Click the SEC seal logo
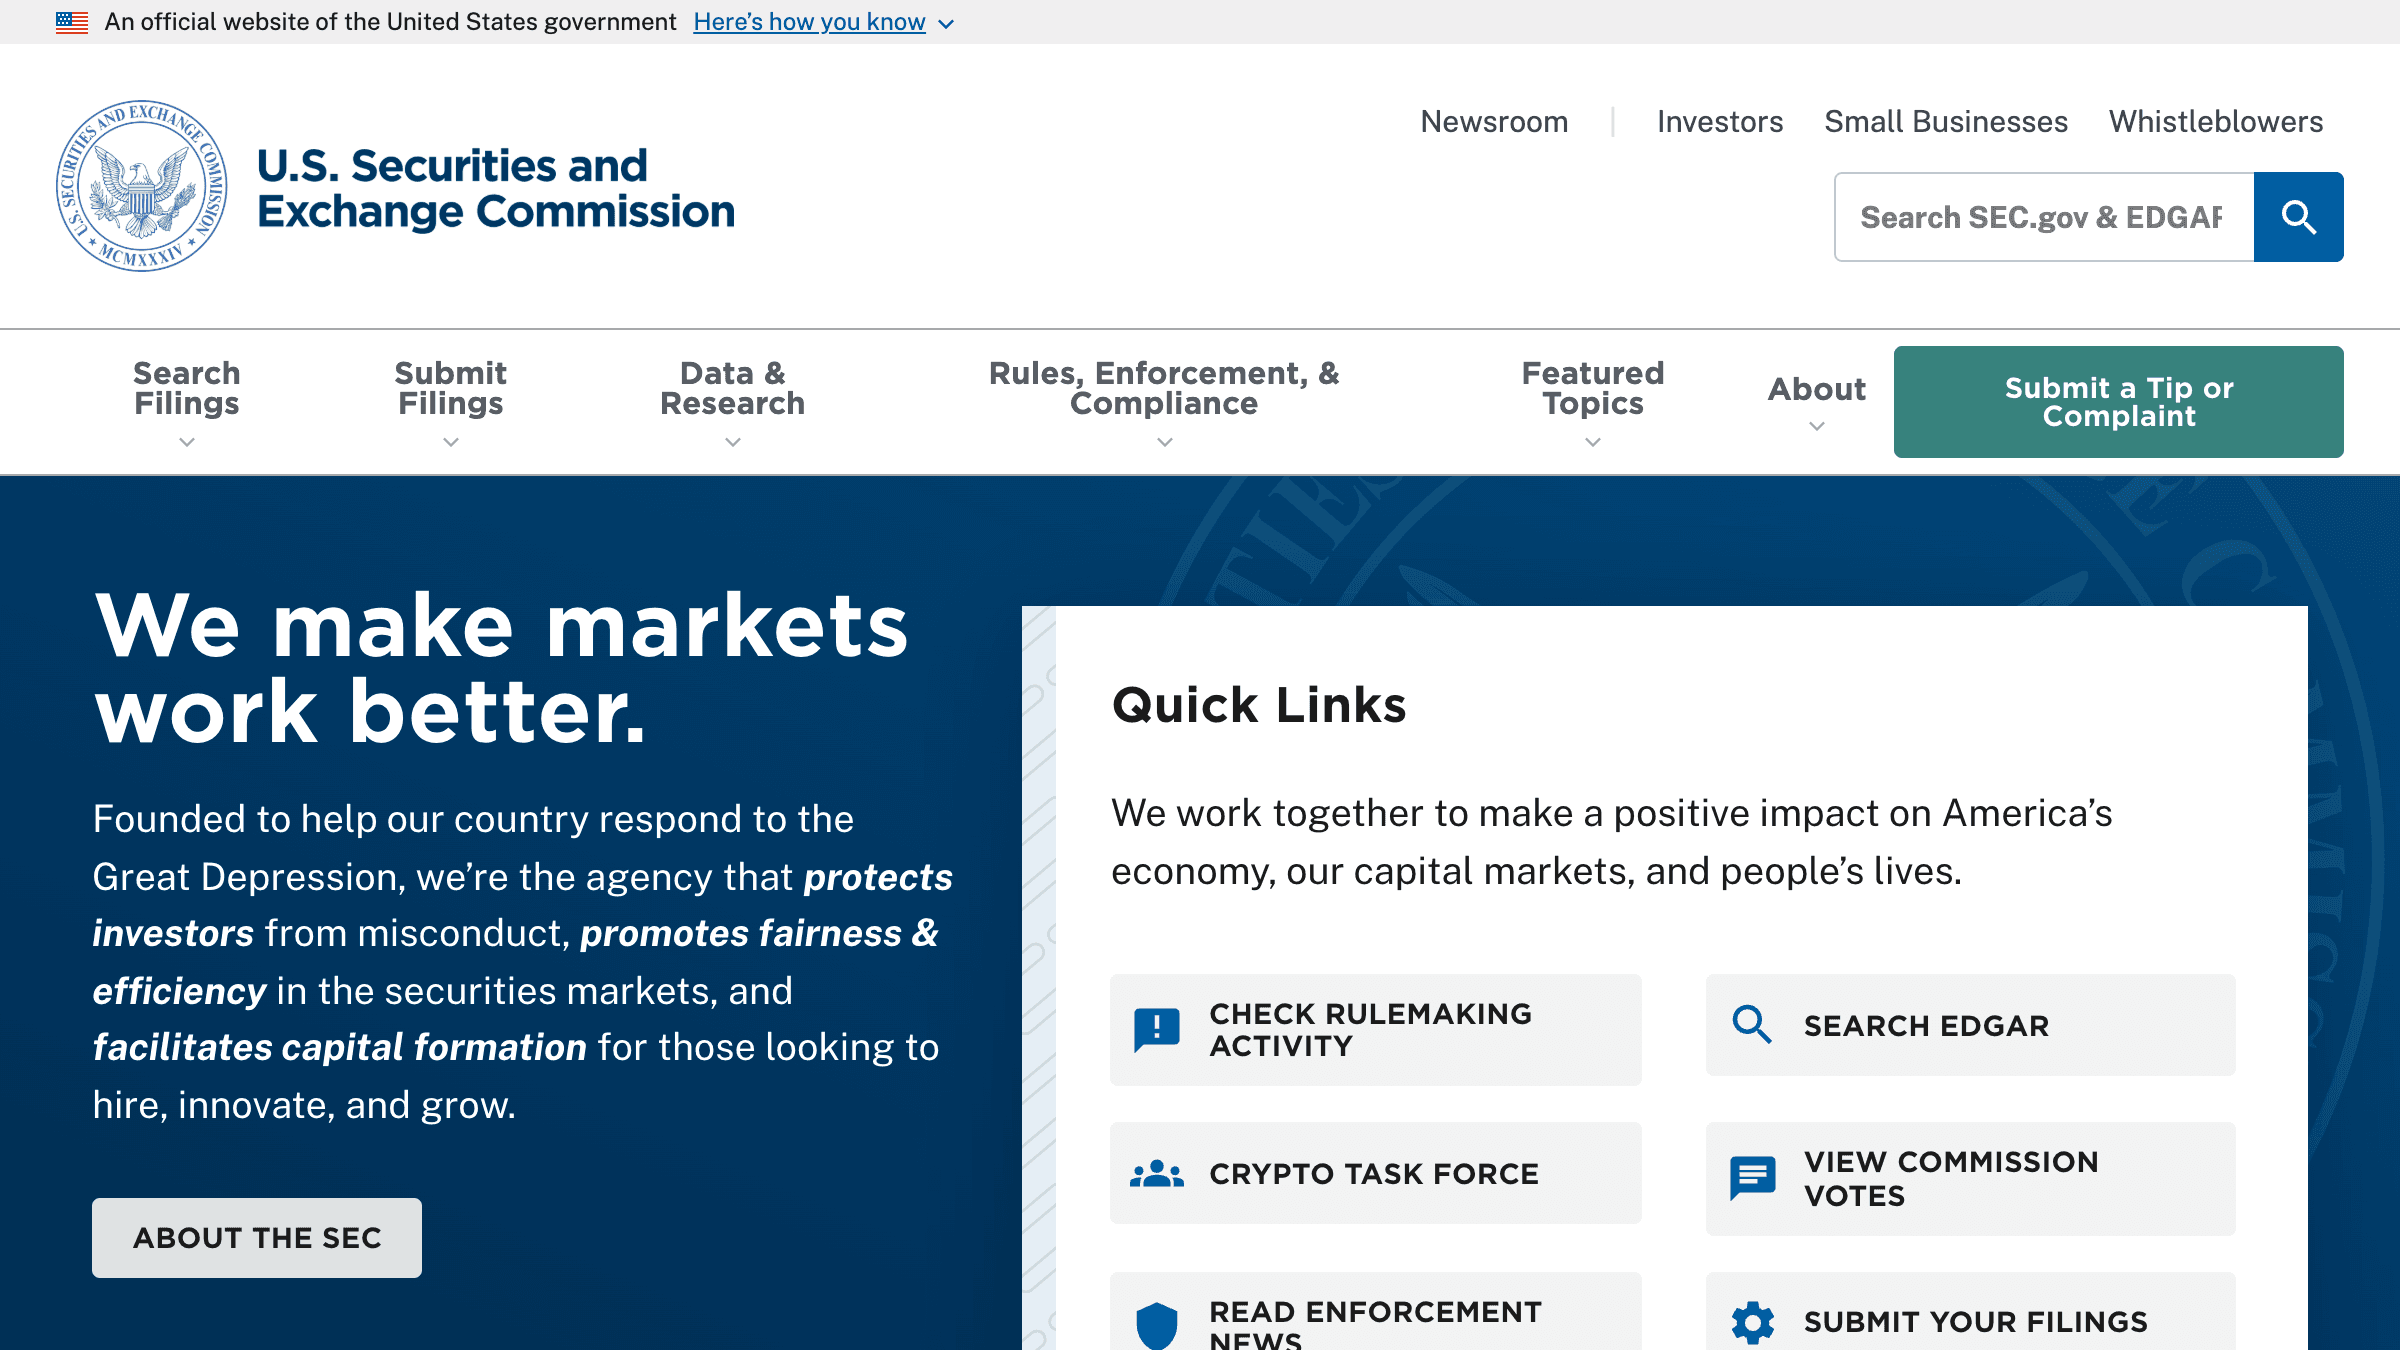2400x1350 pixels. [x=142, y=186]
